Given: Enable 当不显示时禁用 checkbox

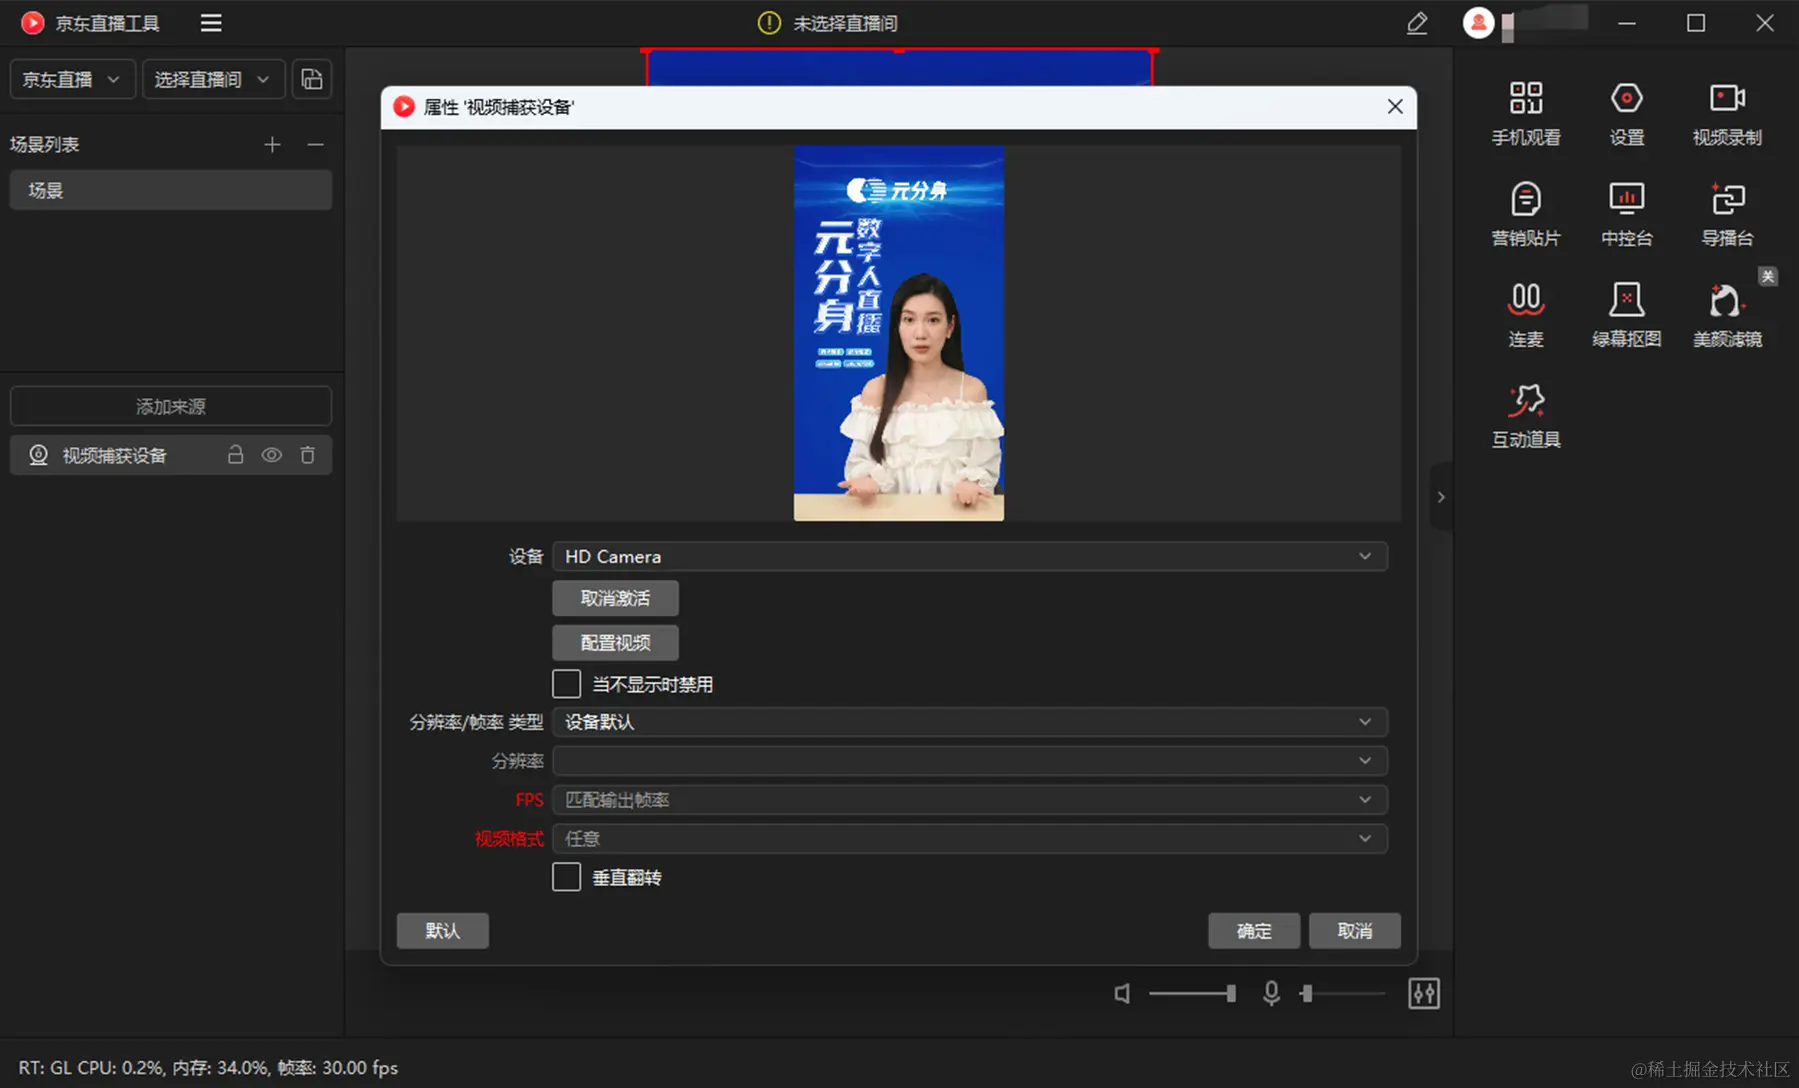Looking at the screenshot, I should click(x=566, y=684).
